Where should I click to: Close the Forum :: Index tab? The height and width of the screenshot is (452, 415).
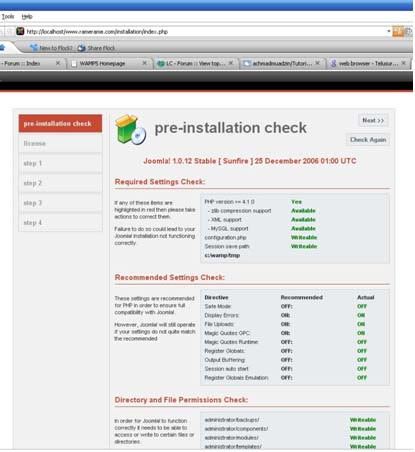point(58,63)
